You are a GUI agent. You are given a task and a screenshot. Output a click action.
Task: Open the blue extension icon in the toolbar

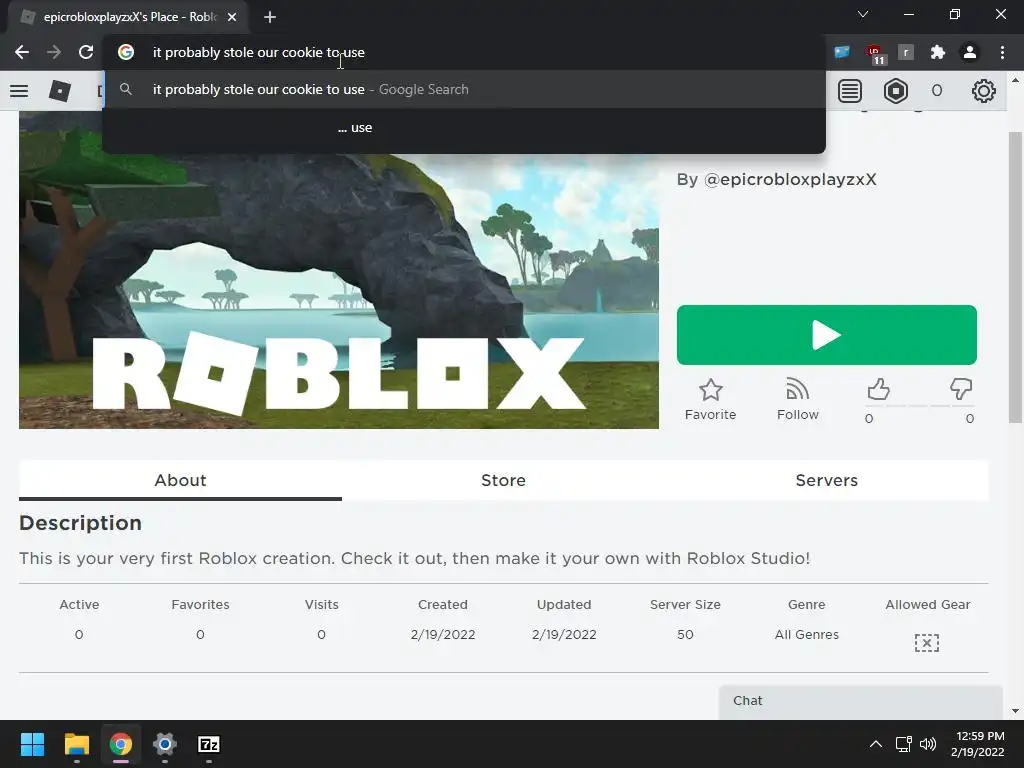[x=842, y=52]
